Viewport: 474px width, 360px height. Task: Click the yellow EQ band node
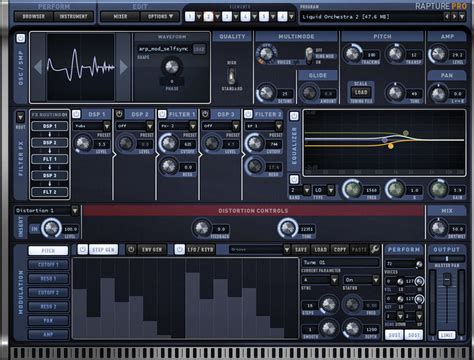pyautogui.click(x=391, y=146)
